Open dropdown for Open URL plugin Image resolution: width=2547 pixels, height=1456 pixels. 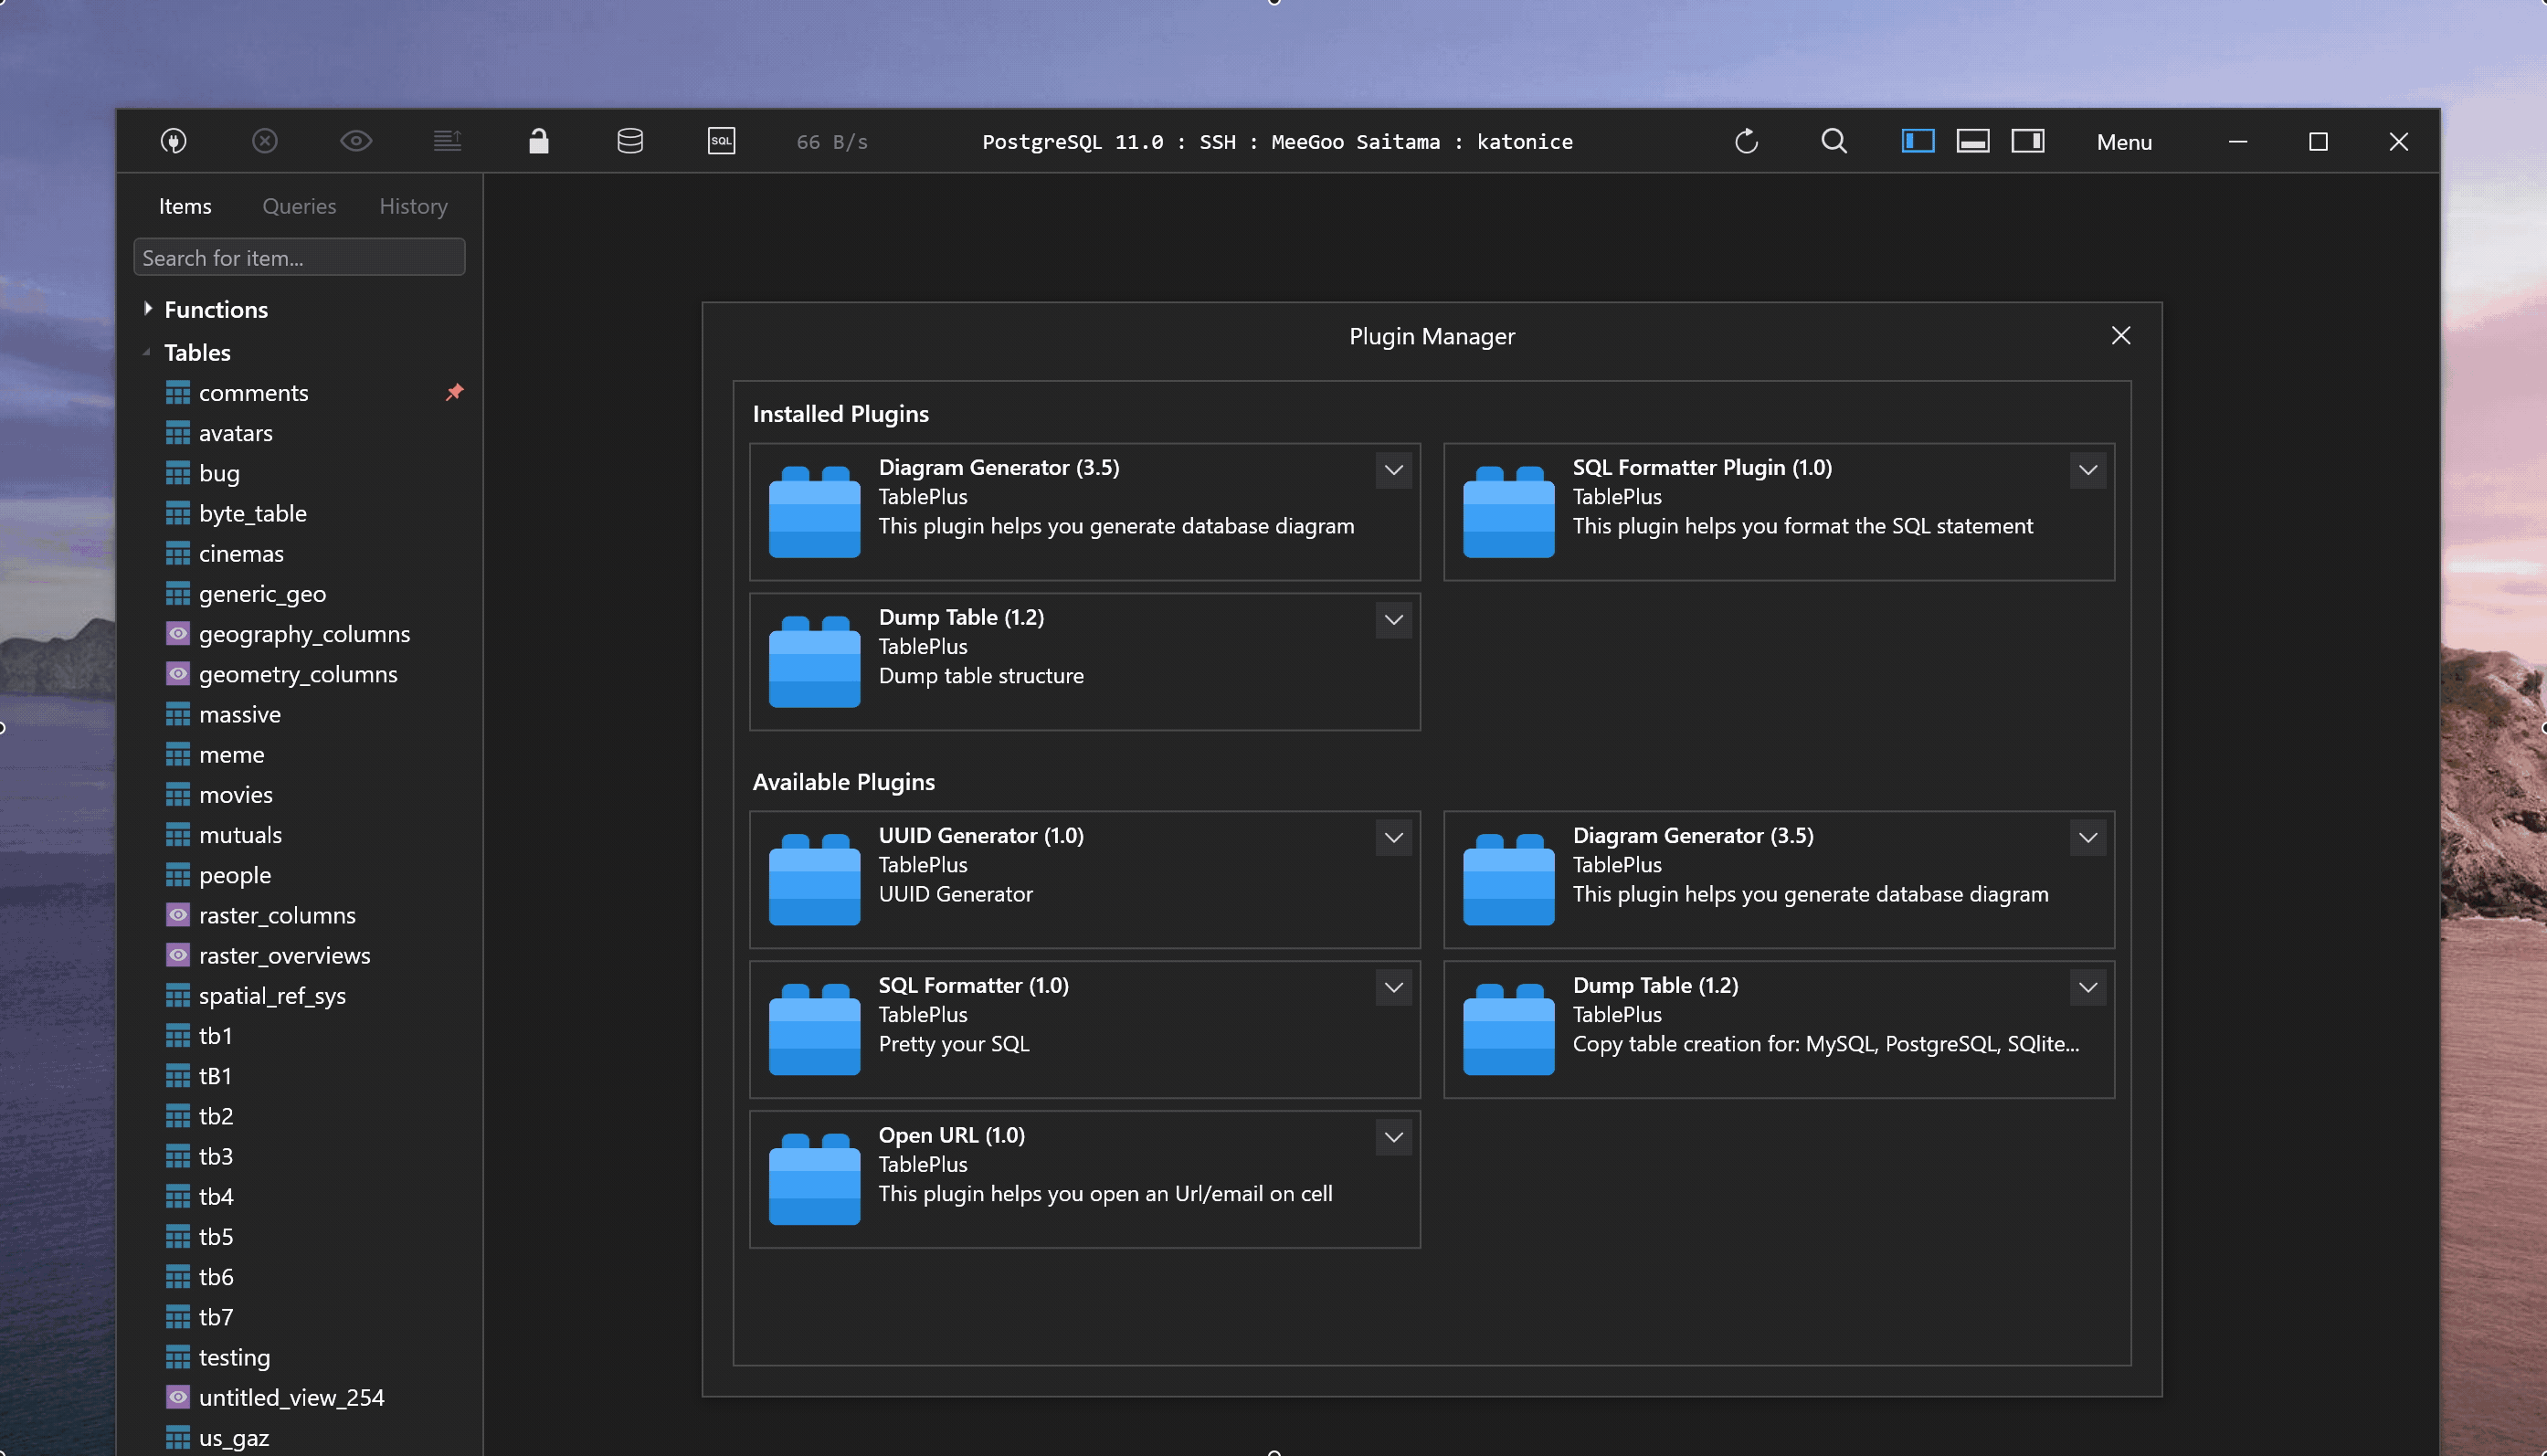(1393, 1137)
